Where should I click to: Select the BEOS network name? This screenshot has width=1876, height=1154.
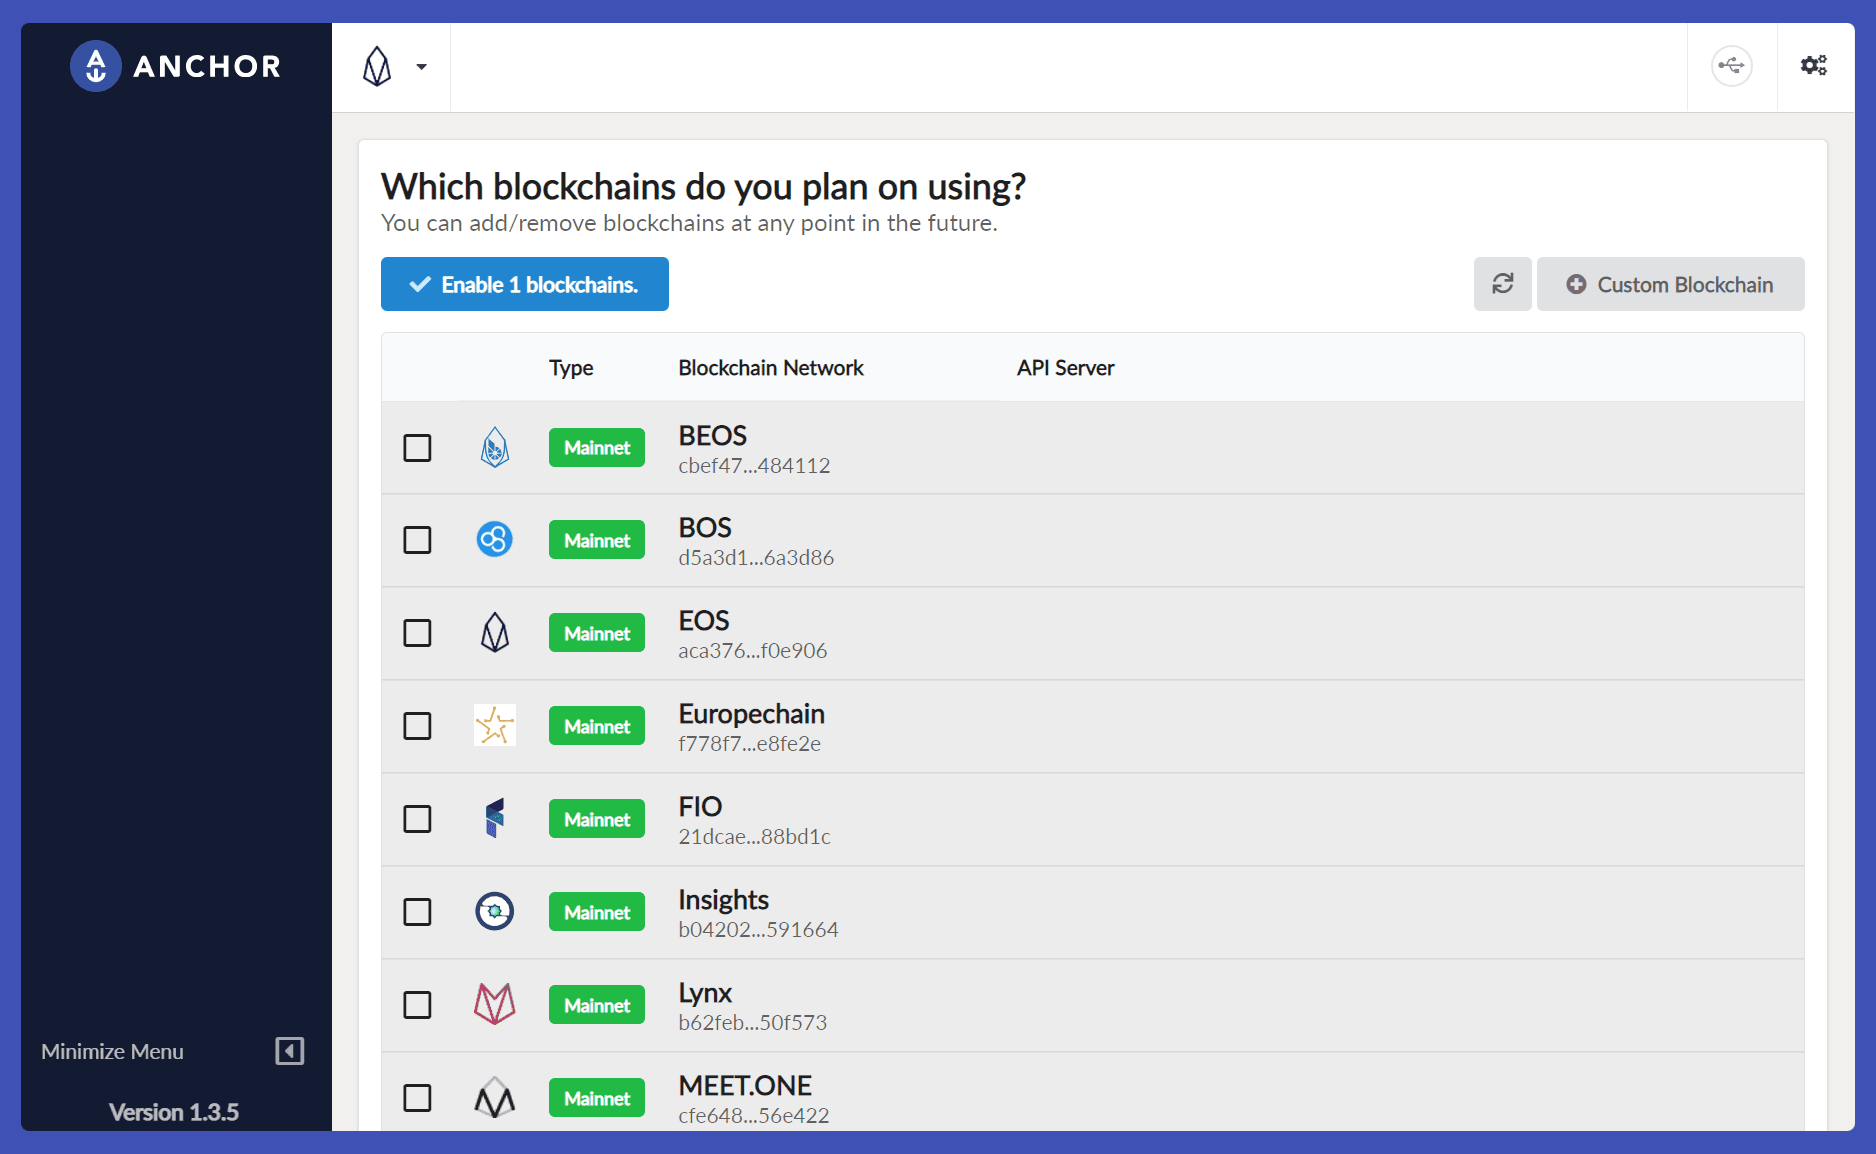point(713,435)
